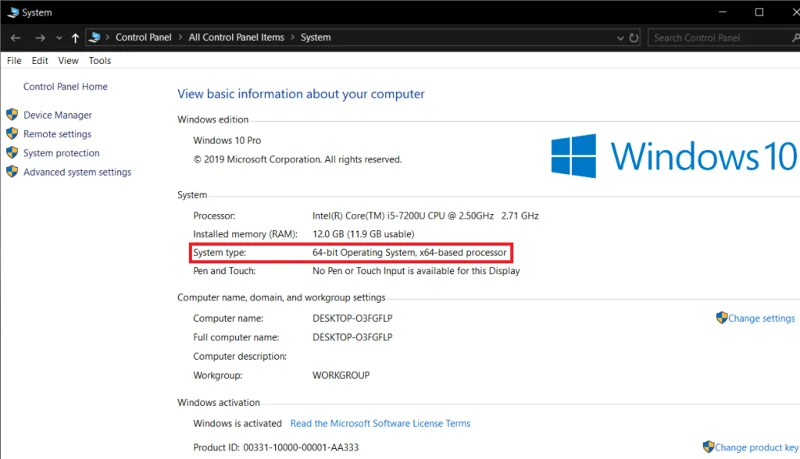Image resolution: width=800 pixels, height=459 pixels.
Task: Select the No Pen or Touch Input text
Action: (x=416, y=271)
